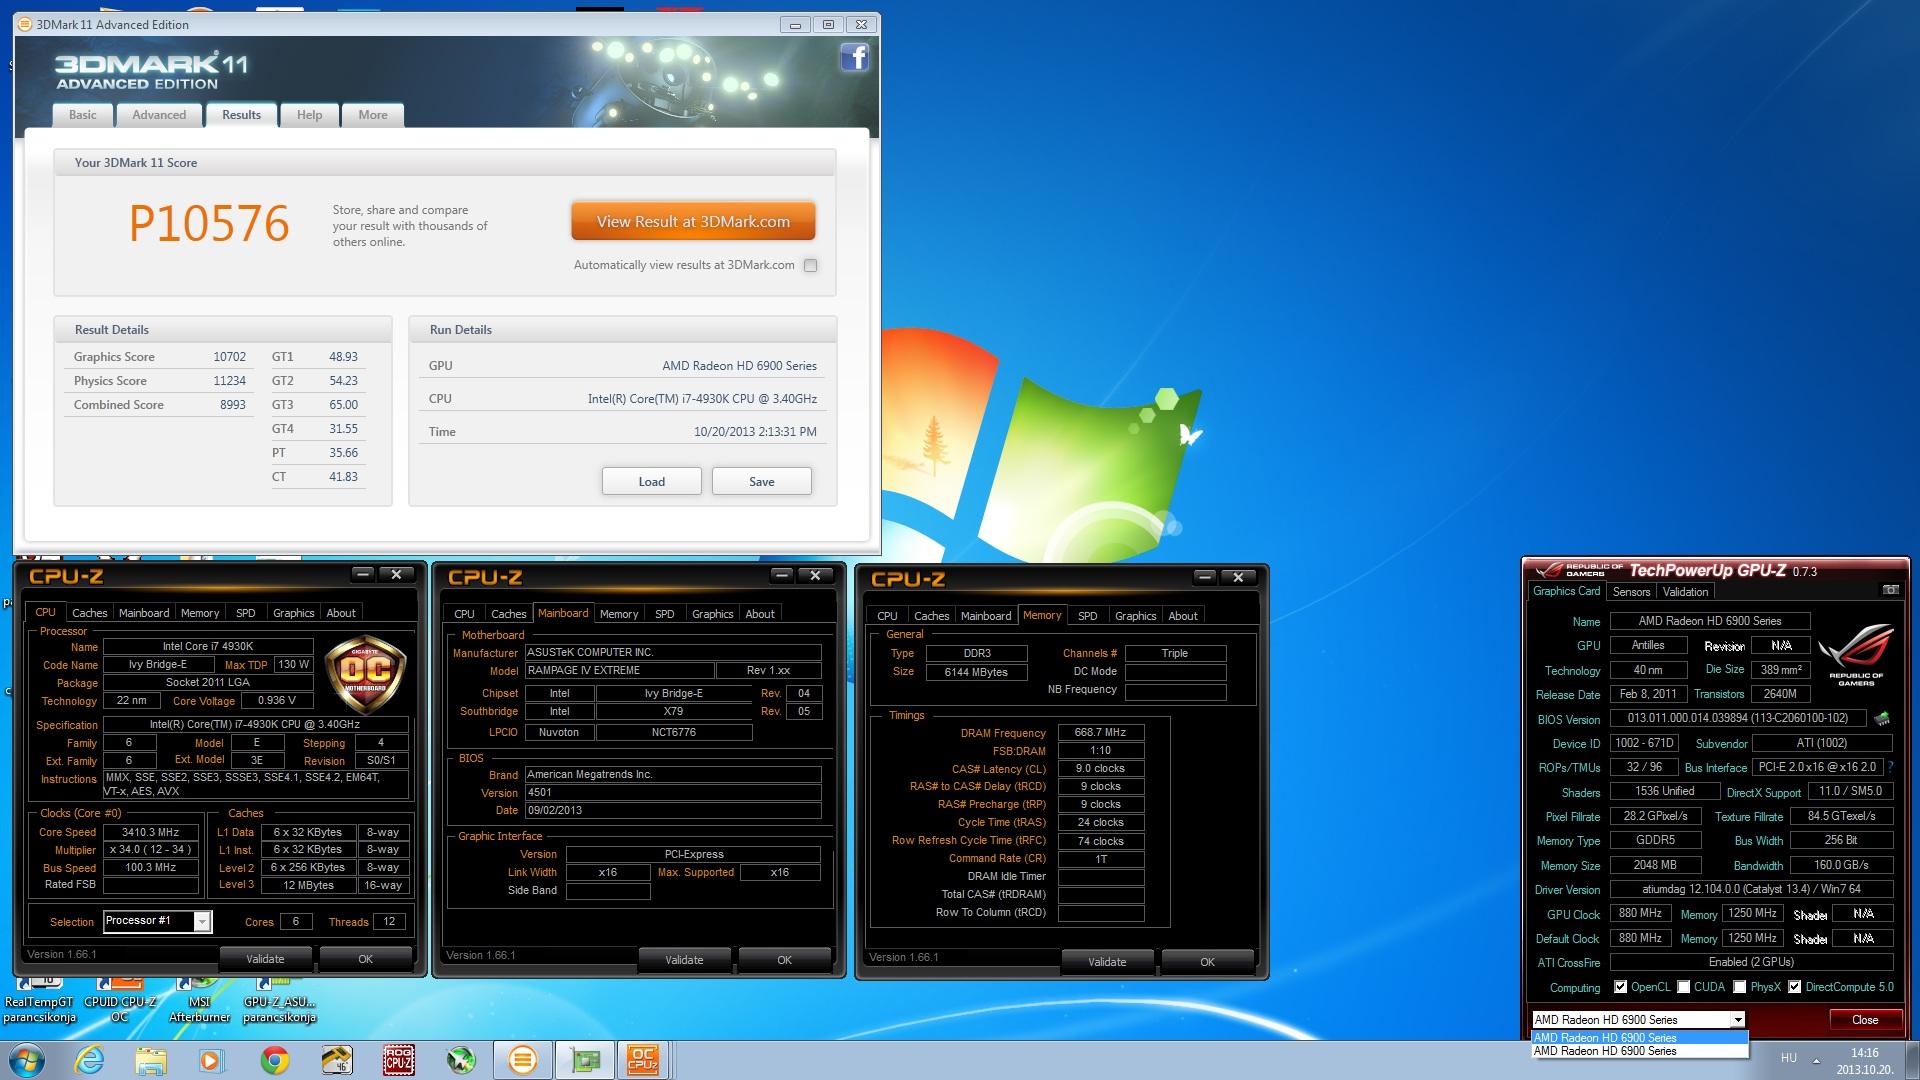The image size is (1920, 1080).
Task: Open the Advanced tab in 3DMark 11
Action: pyautogui.click(x=159, y=115)
